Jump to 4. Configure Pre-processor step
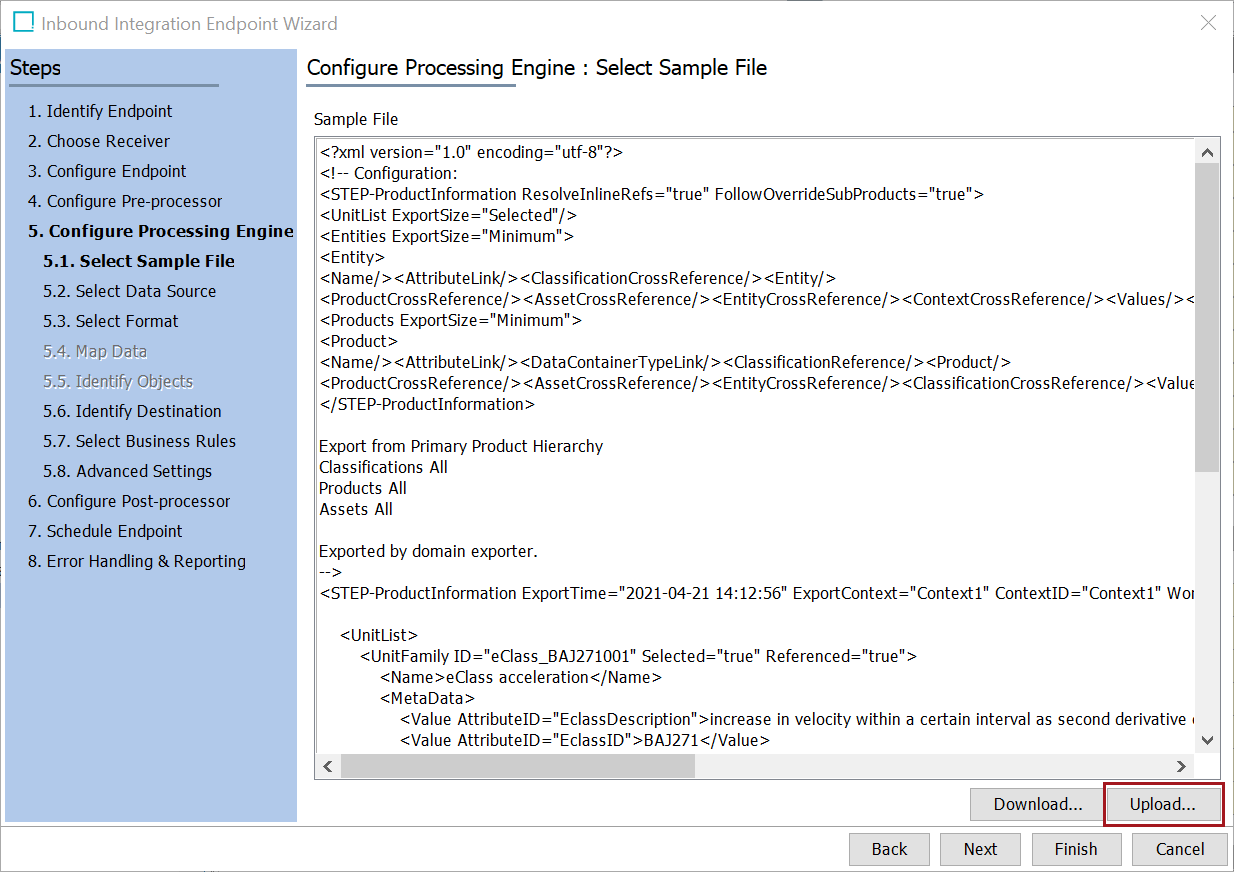Image resolution: width=1234 pixels, height=872 pixels. click(125, 201)
